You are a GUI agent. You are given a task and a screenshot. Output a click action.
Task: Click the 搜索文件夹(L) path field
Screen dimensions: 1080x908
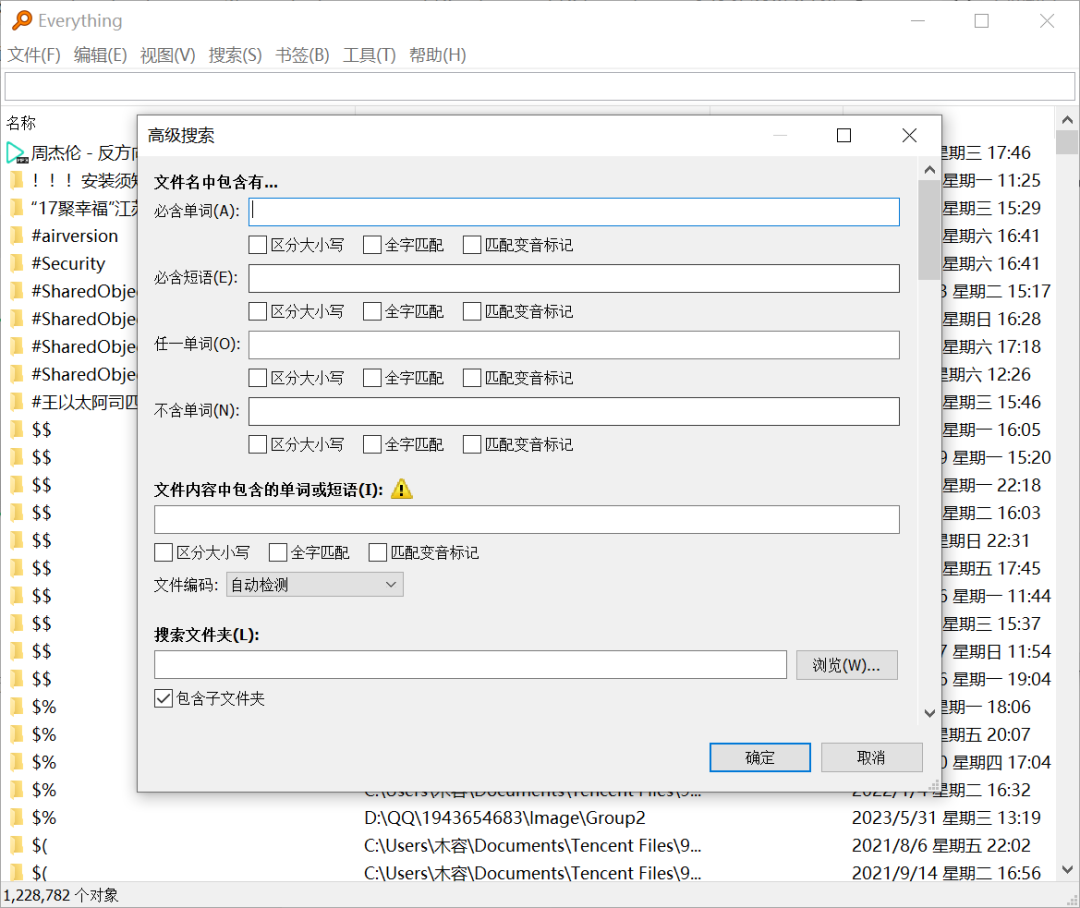470,665
